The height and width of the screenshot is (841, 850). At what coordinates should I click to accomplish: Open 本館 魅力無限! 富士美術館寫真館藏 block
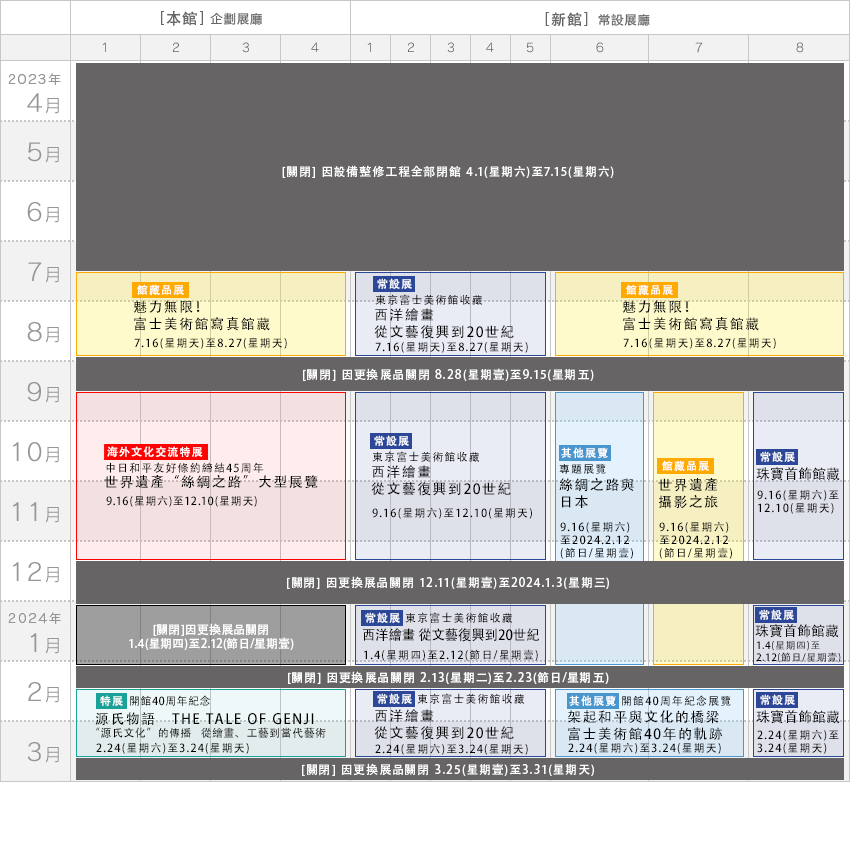[211, 314]
